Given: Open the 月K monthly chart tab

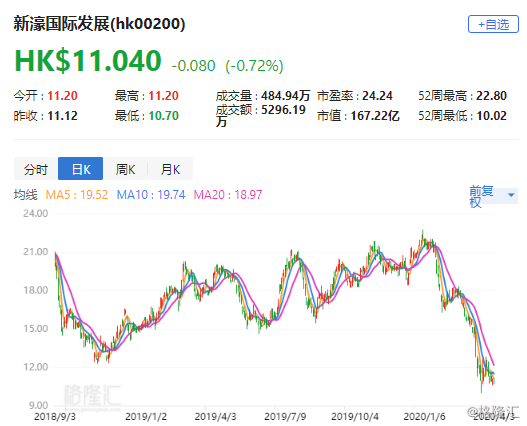Looking at the screenshot, I should 170,169.
